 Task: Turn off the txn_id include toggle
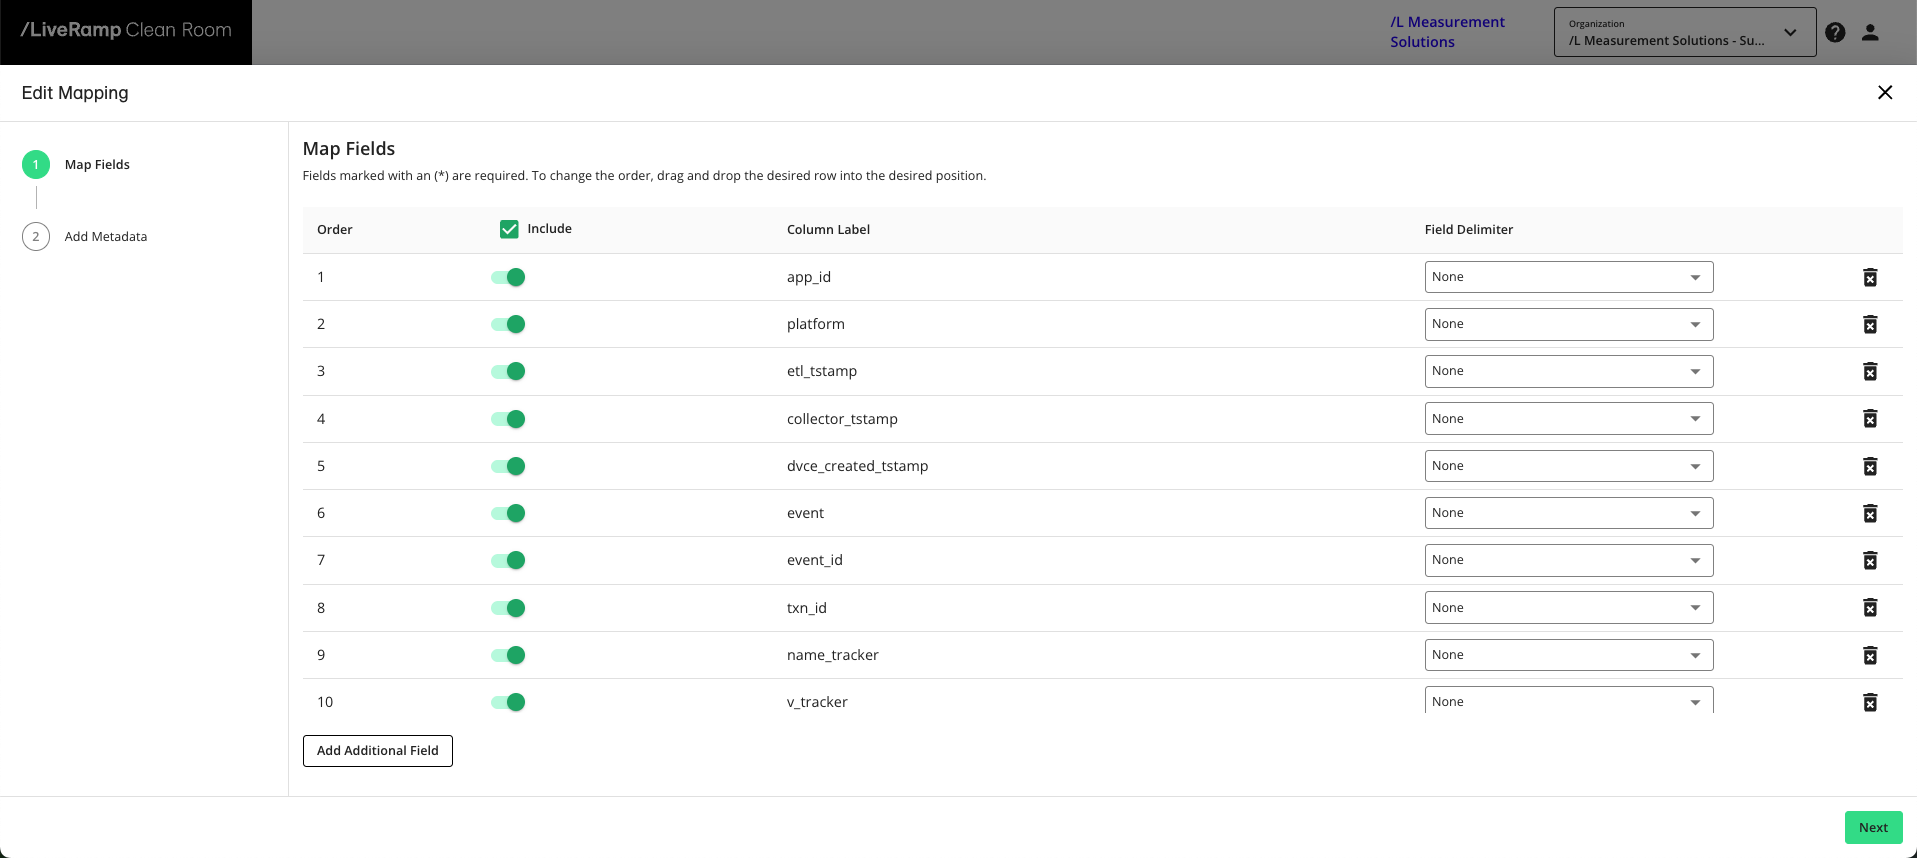508,608
